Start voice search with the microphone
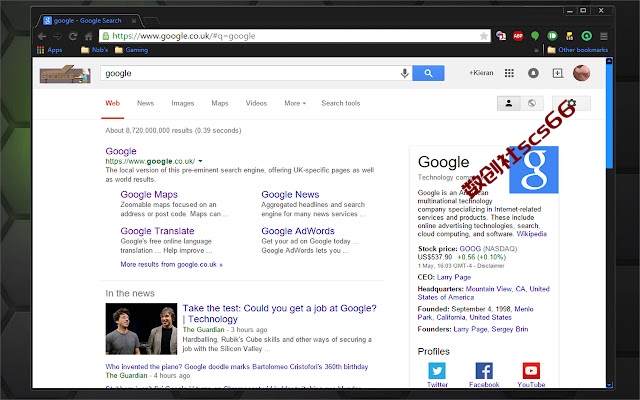The width and height of the screenshot is (640, 400). pos(404,73)
